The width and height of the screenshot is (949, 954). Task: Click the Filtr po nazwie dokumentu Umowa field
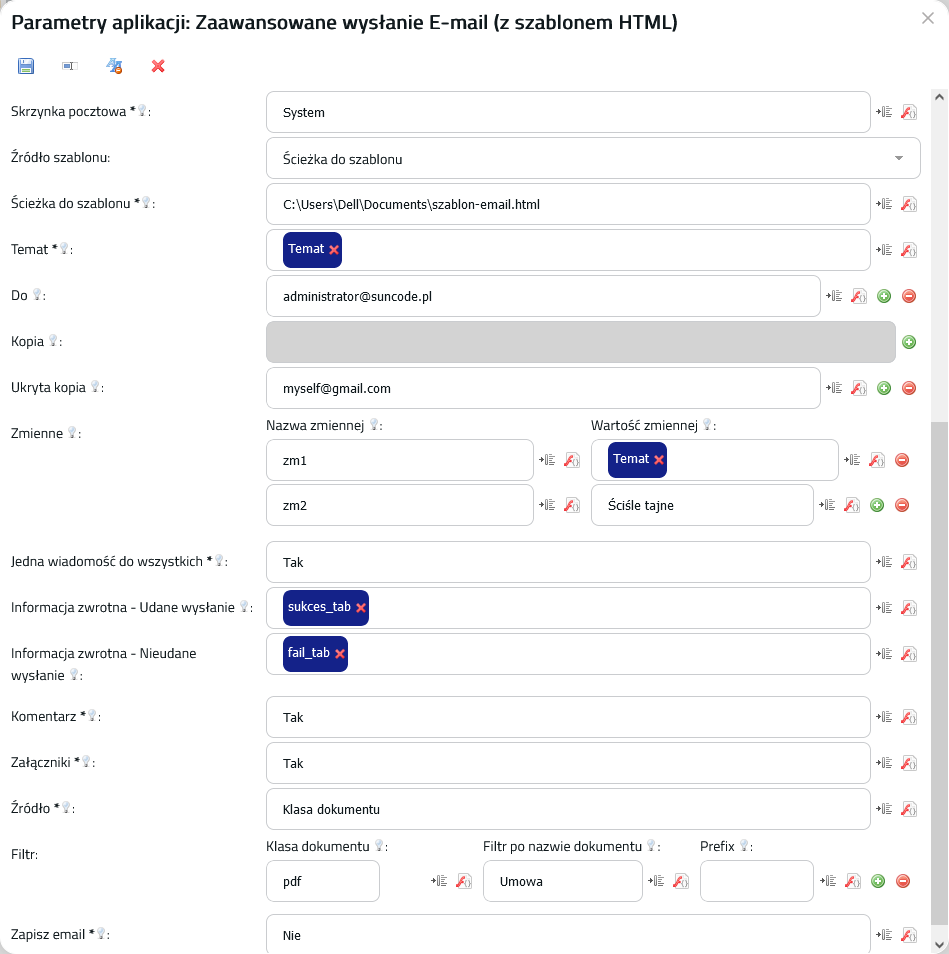tap(563, 881)
